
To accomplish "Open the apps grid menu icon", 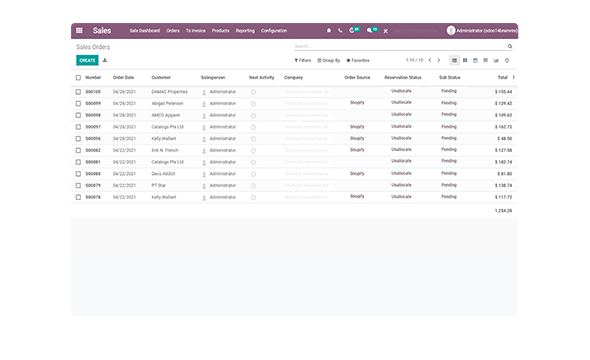I will click(79, 30).
